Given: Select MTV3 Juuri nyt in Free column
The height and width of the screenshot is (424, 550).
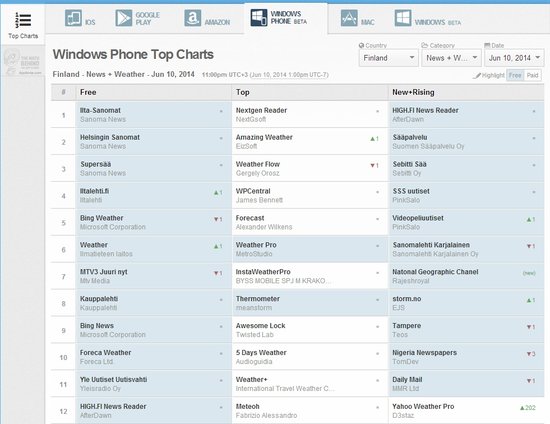Looking at the screenshot, I should click(103, 272).
